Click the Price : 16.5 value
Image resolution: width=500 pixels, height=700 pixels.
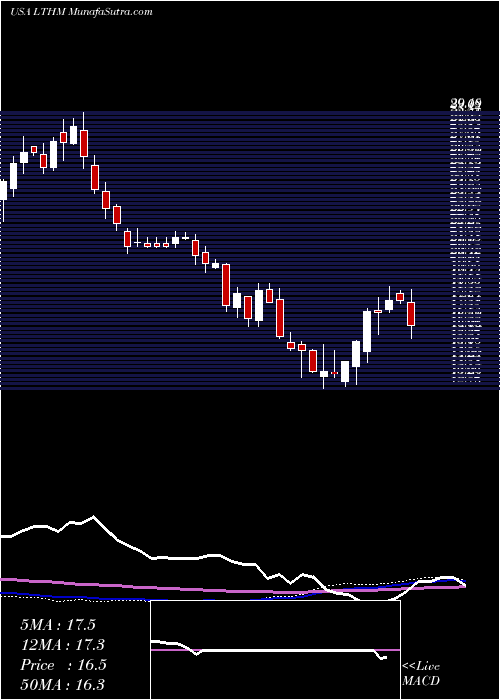coord(63,665)
